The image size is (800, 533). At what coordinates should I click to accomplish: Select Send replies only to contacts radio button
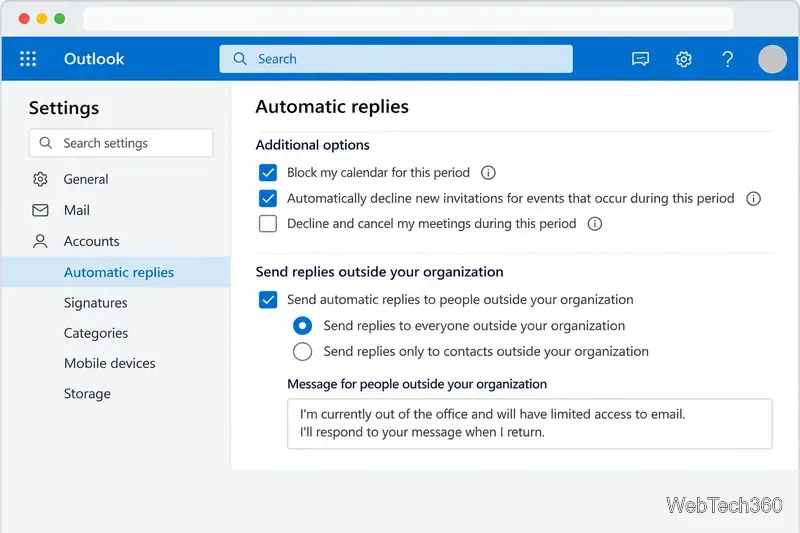click(x=303, y=351)
